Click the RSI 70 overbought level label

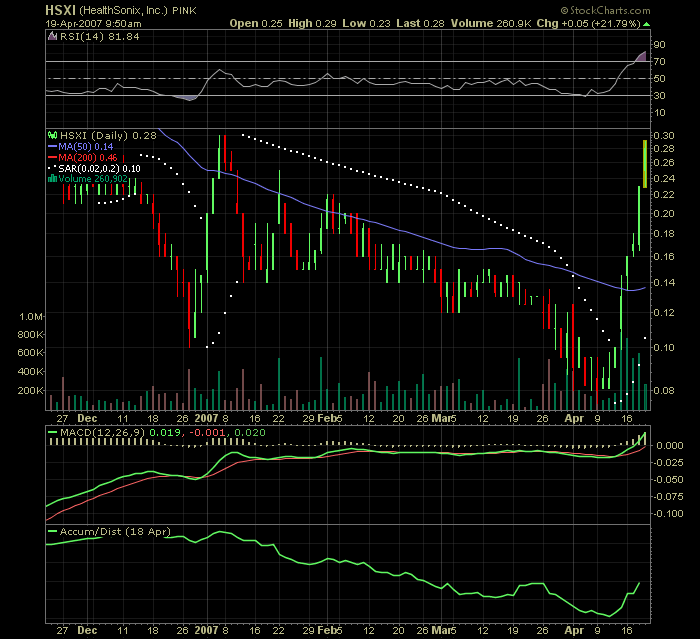pyautogui.click(x=657, y=62)
